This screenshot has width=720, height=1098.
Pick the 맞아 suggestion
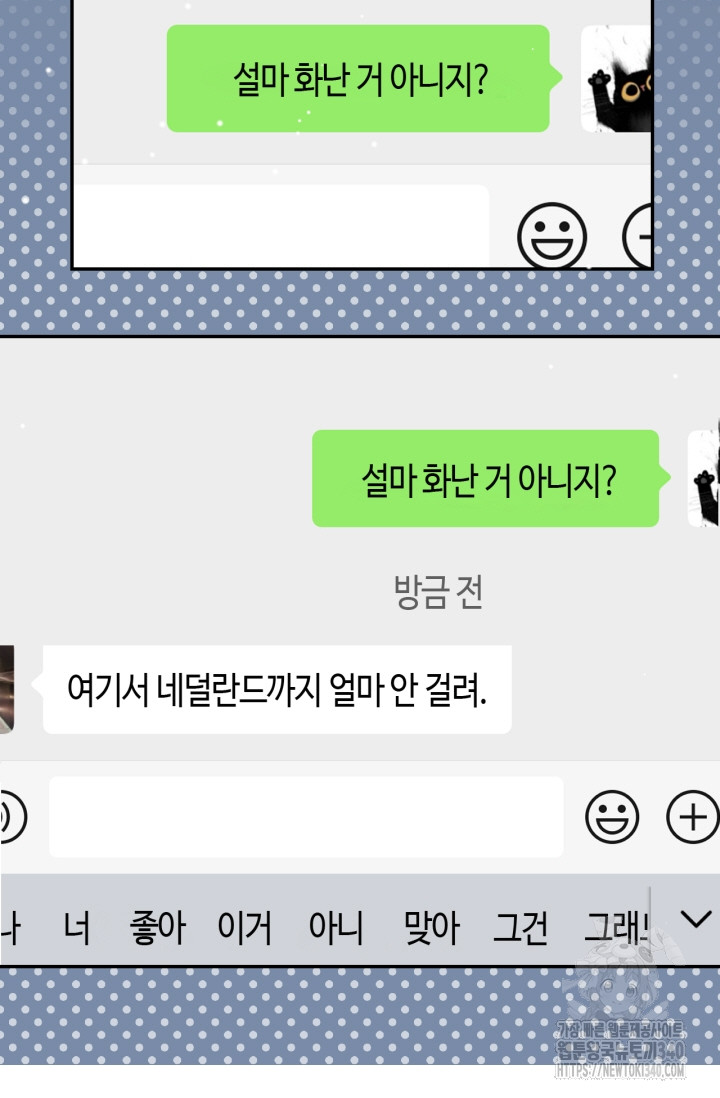[x=431, y=928]
